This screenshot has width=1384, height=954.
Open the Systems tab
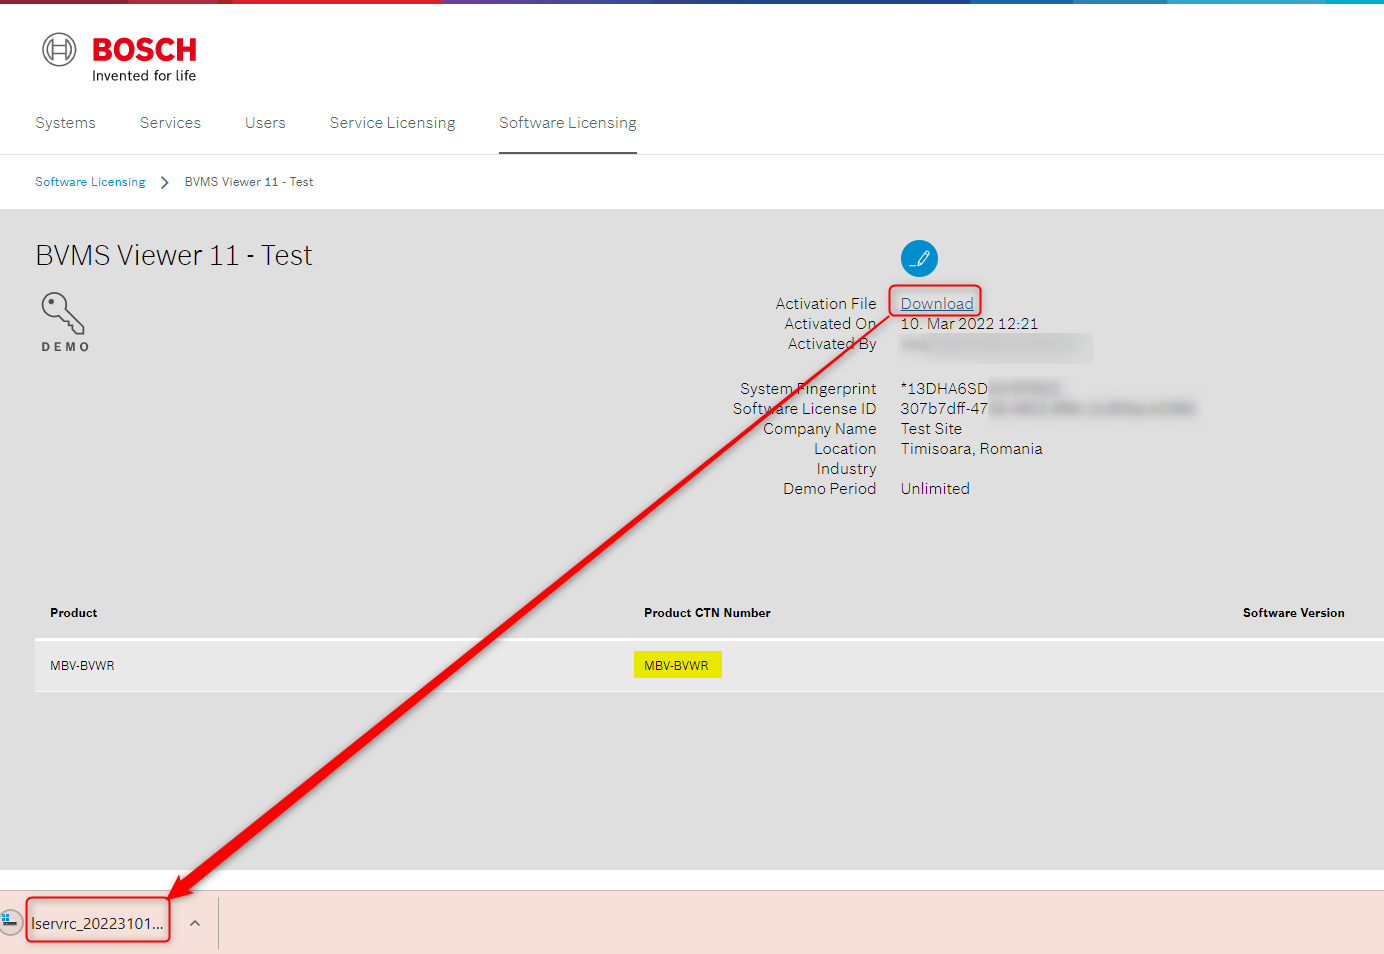[x=65, y=123]
